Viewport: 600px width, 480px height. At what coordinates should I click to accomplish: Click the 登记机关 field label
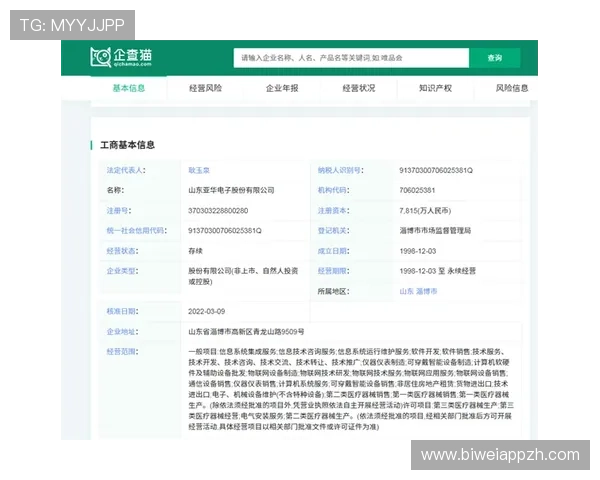[333, 231]
